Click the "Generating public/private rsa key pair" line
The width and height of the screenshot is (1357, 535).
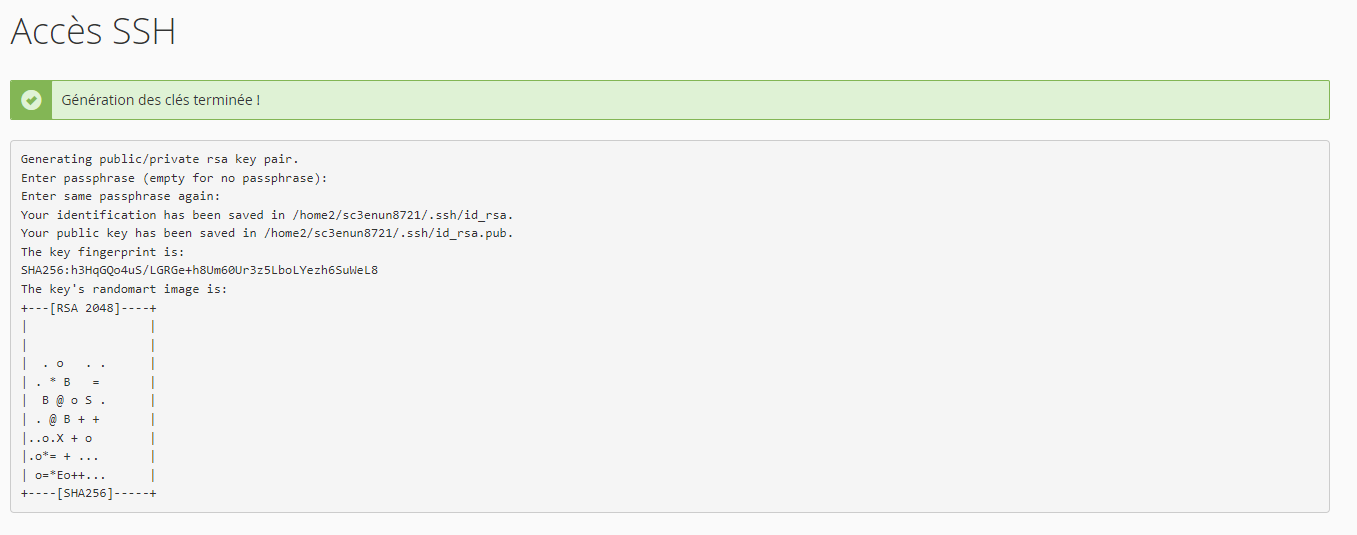tap(160, 159)
